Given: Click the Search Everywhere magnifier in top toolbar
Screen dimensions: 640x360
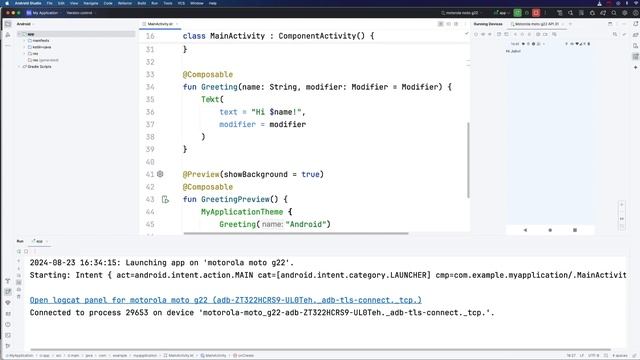Looking at the screenshot, I should click(613, 13).
